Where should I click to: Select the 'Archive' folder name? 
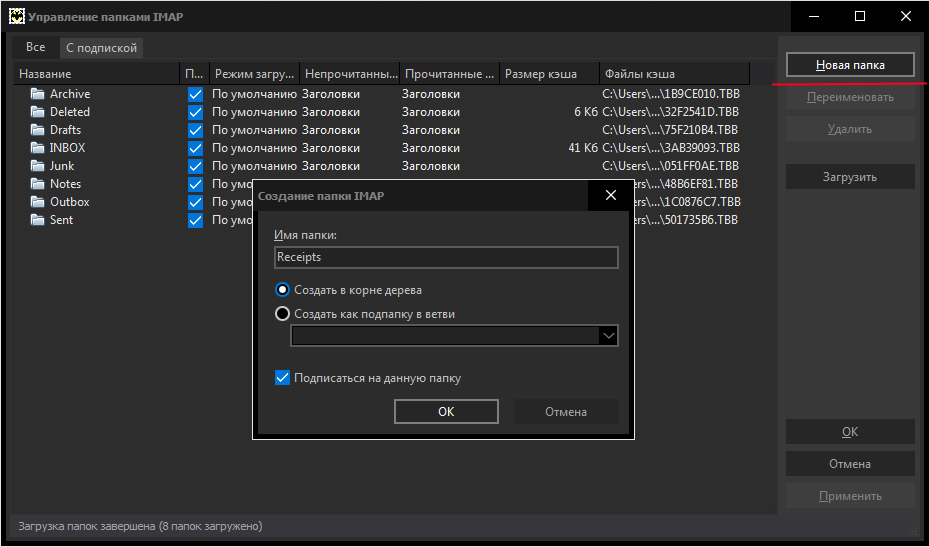70,94
